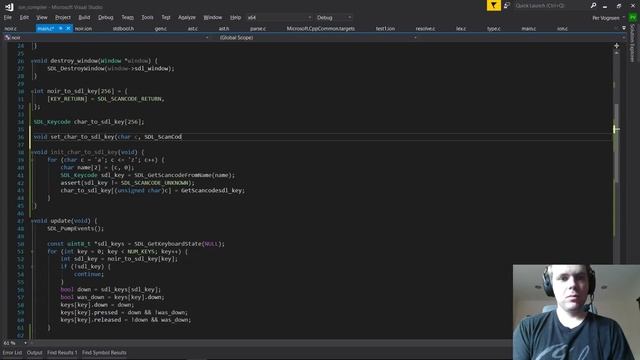Switch to the resolve.c tab

[425, 29]
